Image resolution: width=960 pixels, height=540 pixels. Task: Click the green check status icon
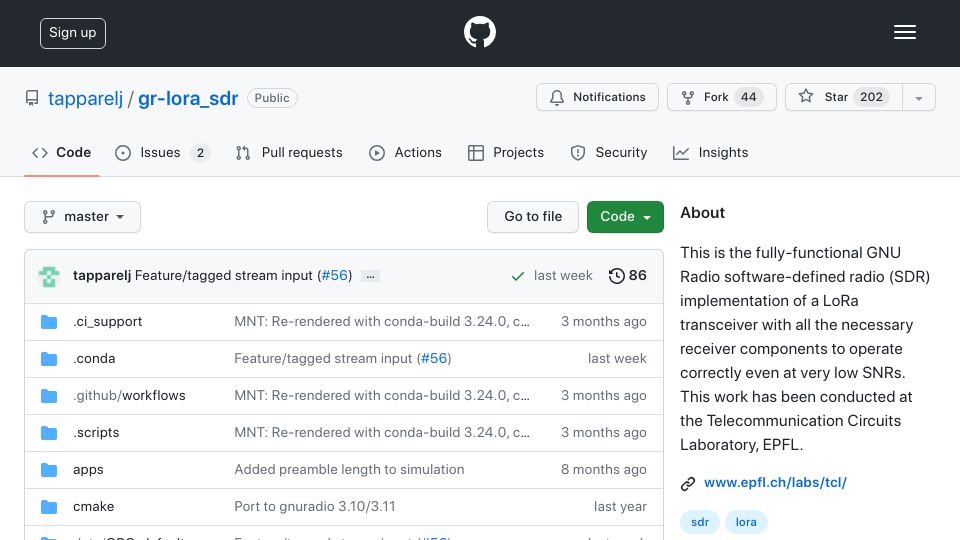(517, 276)
